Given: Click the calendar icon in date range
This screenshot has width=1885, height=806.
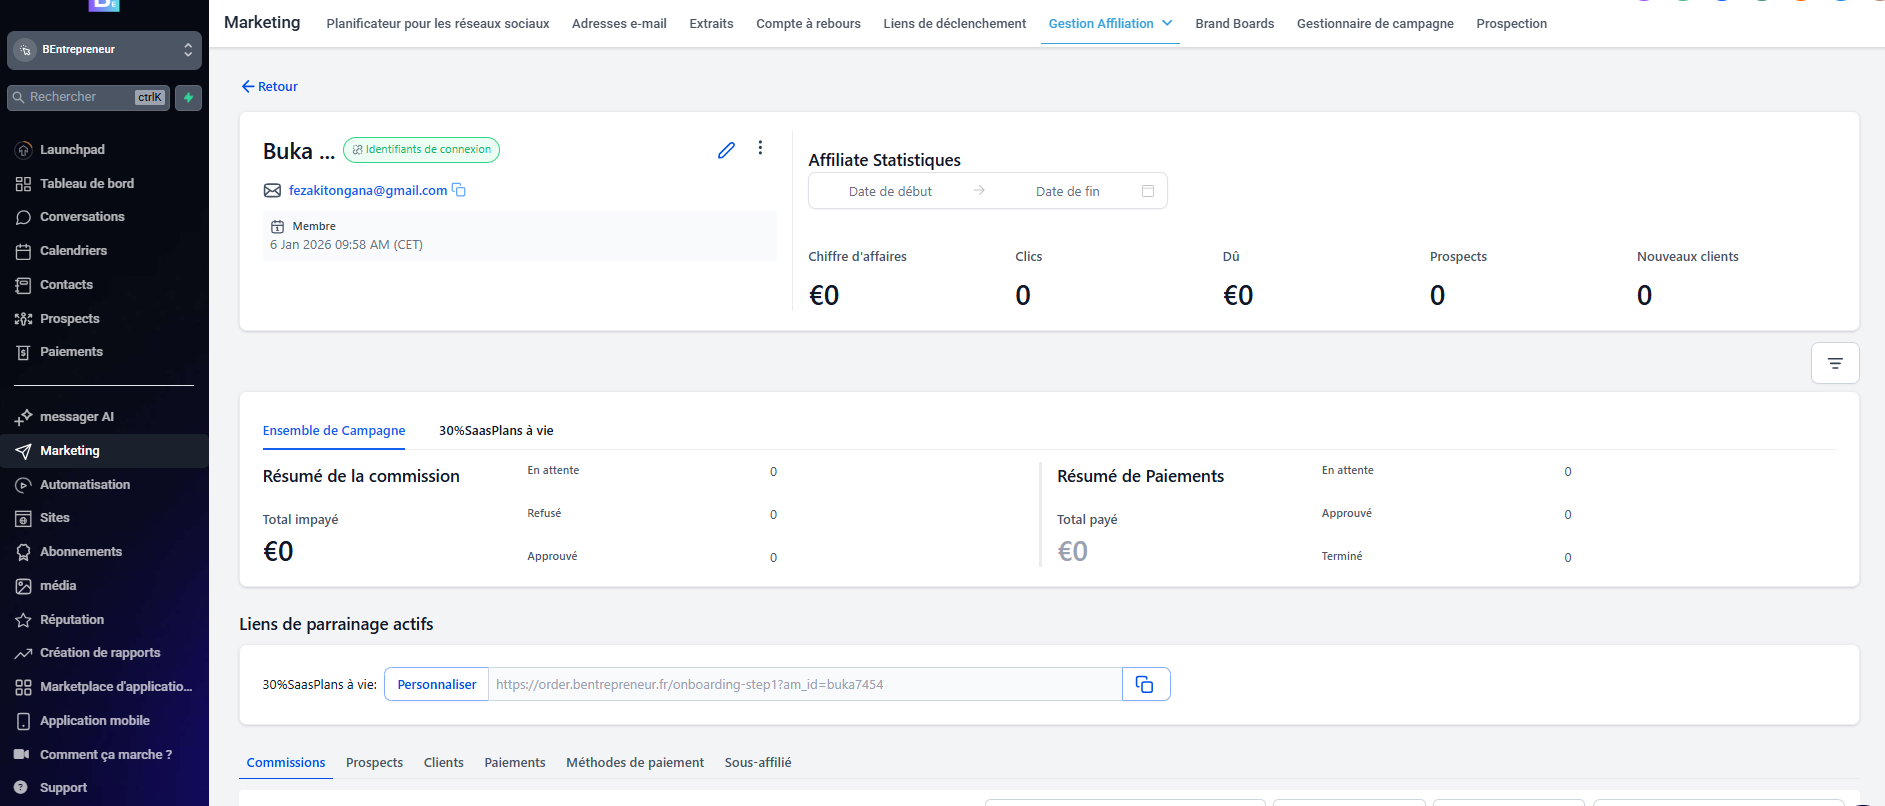Looking at the screenshot, I should [1147, 191].
